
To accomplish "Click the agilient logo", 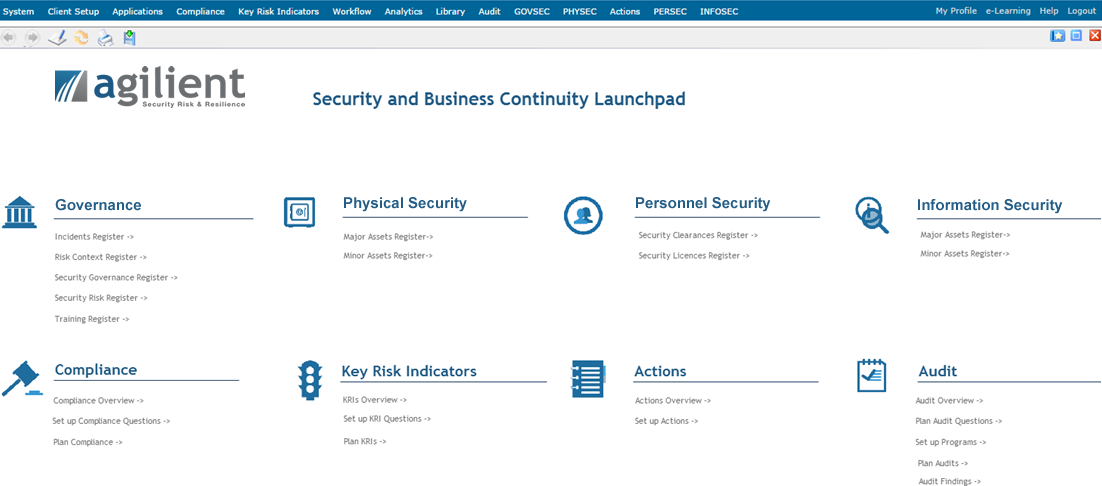I will [x=150, y=88].
